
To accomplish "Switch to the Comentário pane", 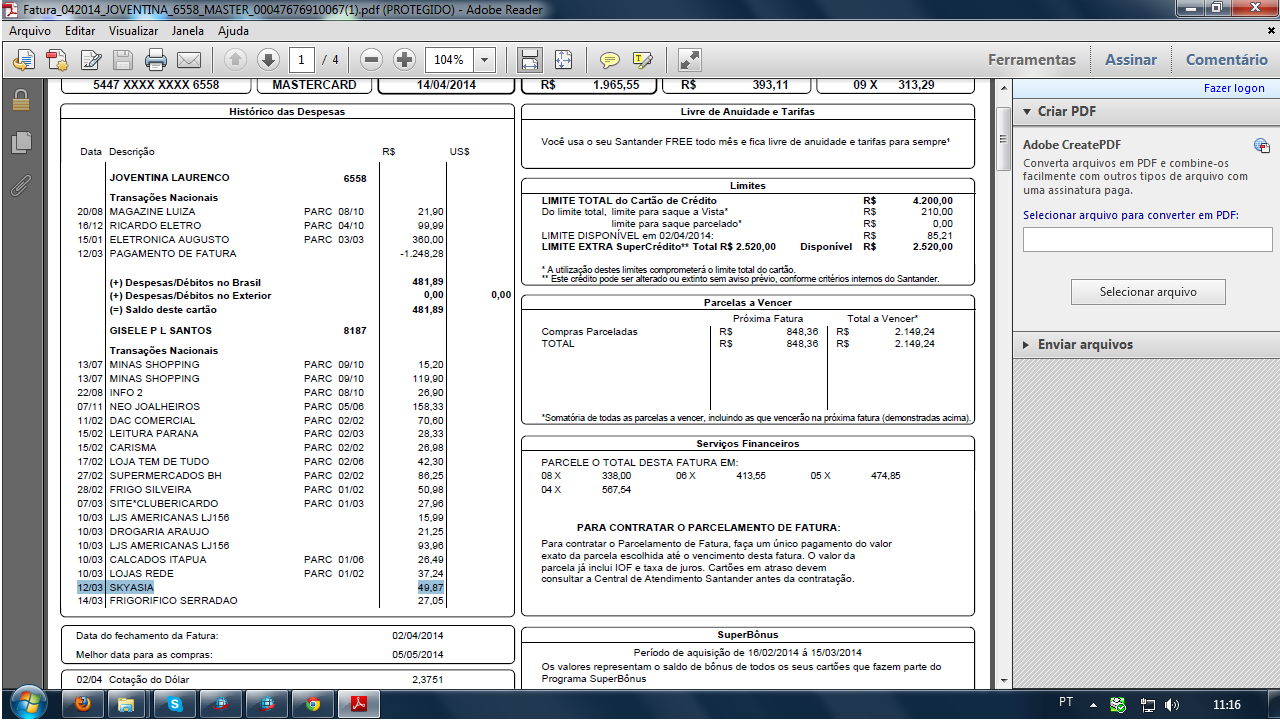I will [x=1226, y=60].
